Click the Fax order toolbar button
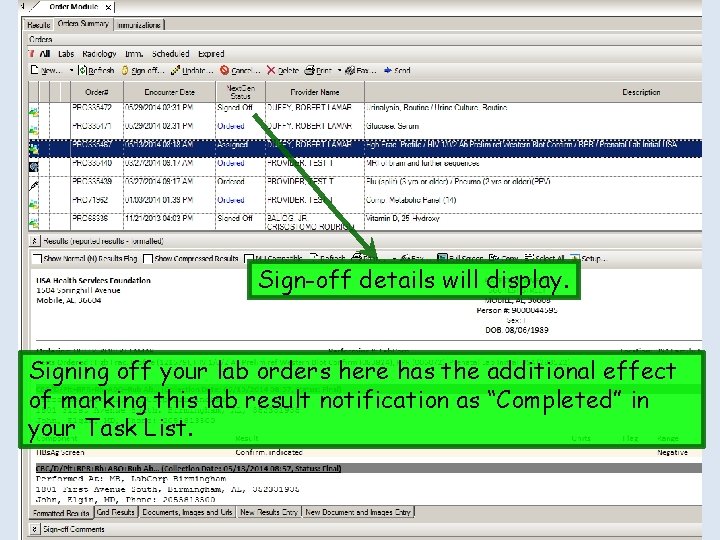 coord(360,70)
